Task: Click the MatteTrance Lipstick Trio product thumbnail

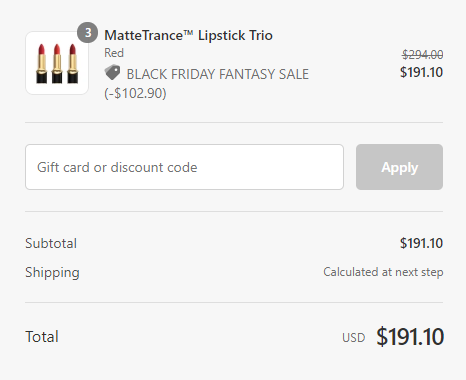Action: pos(57,63)
